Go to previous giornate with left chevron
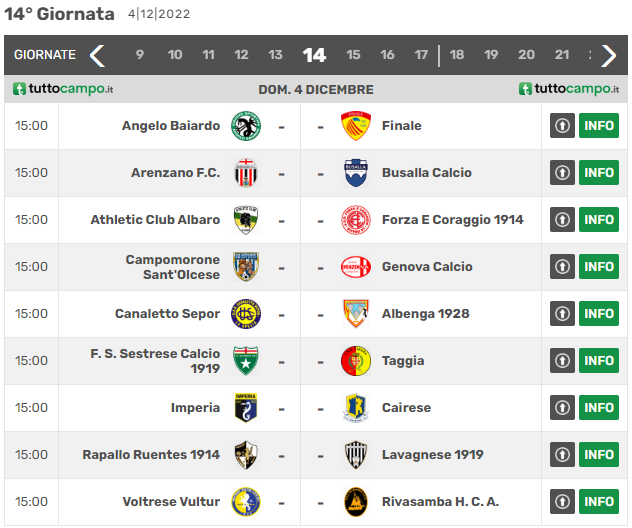632x528 pixels. point(97,55)
